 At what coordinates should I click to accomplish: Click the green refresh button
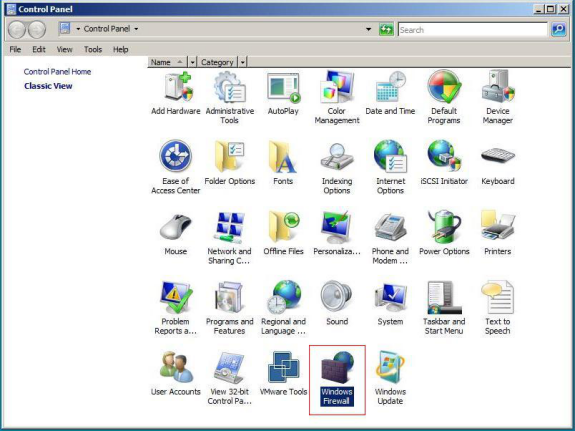point(386,29)
